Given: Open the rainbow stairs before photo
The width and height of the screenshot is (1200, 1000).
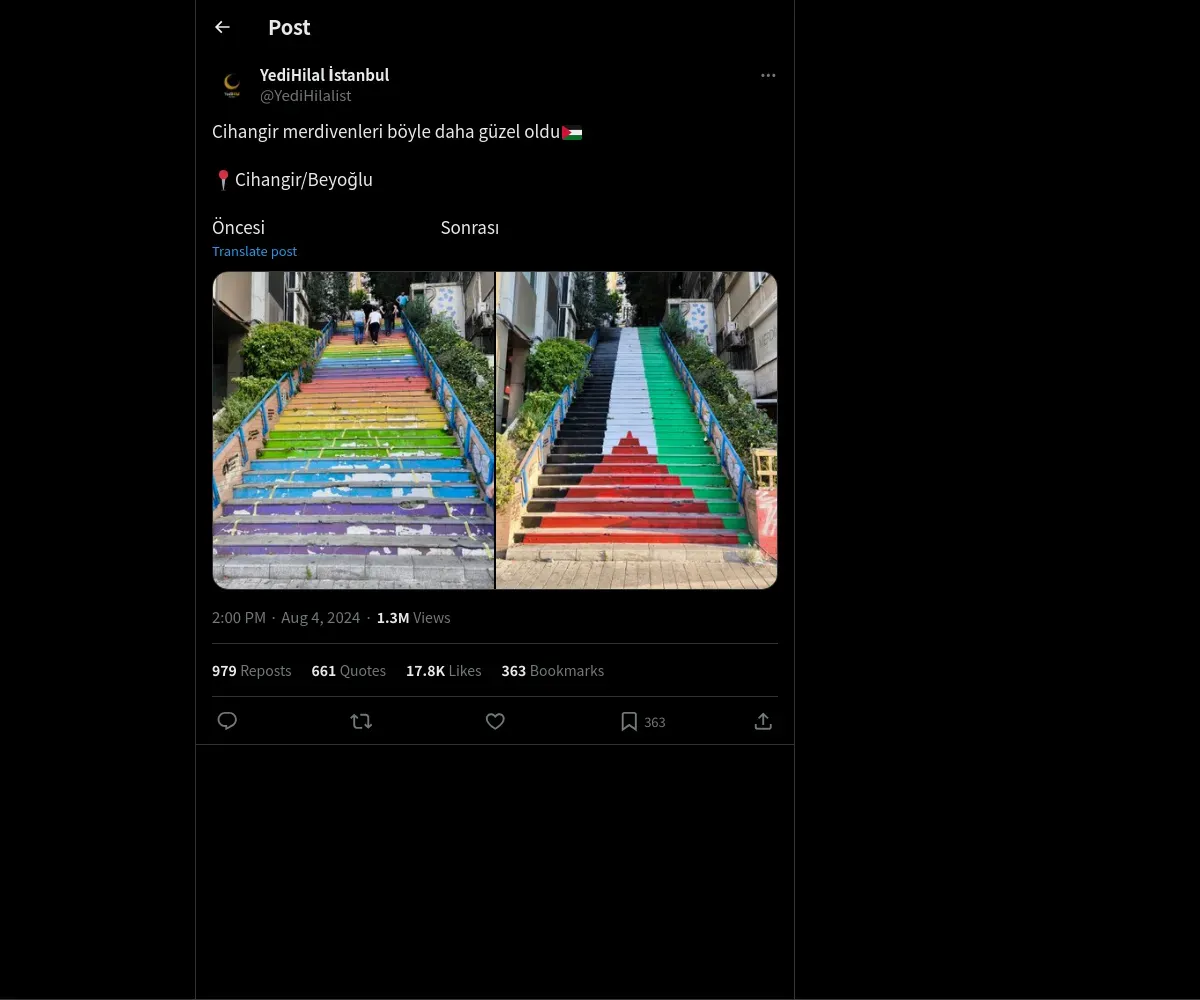Looking at the screenshot, I should click(353, 430).
